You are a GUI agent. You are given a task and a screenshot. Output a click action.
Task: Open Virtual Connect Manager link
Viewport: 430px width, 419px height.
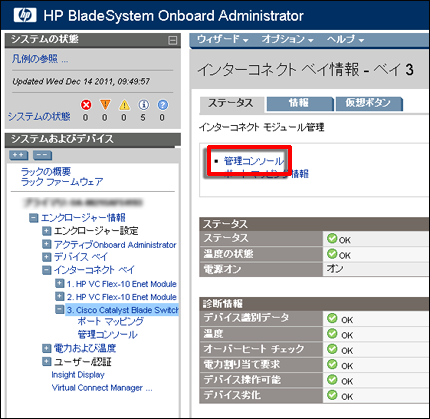pos(102,388)
